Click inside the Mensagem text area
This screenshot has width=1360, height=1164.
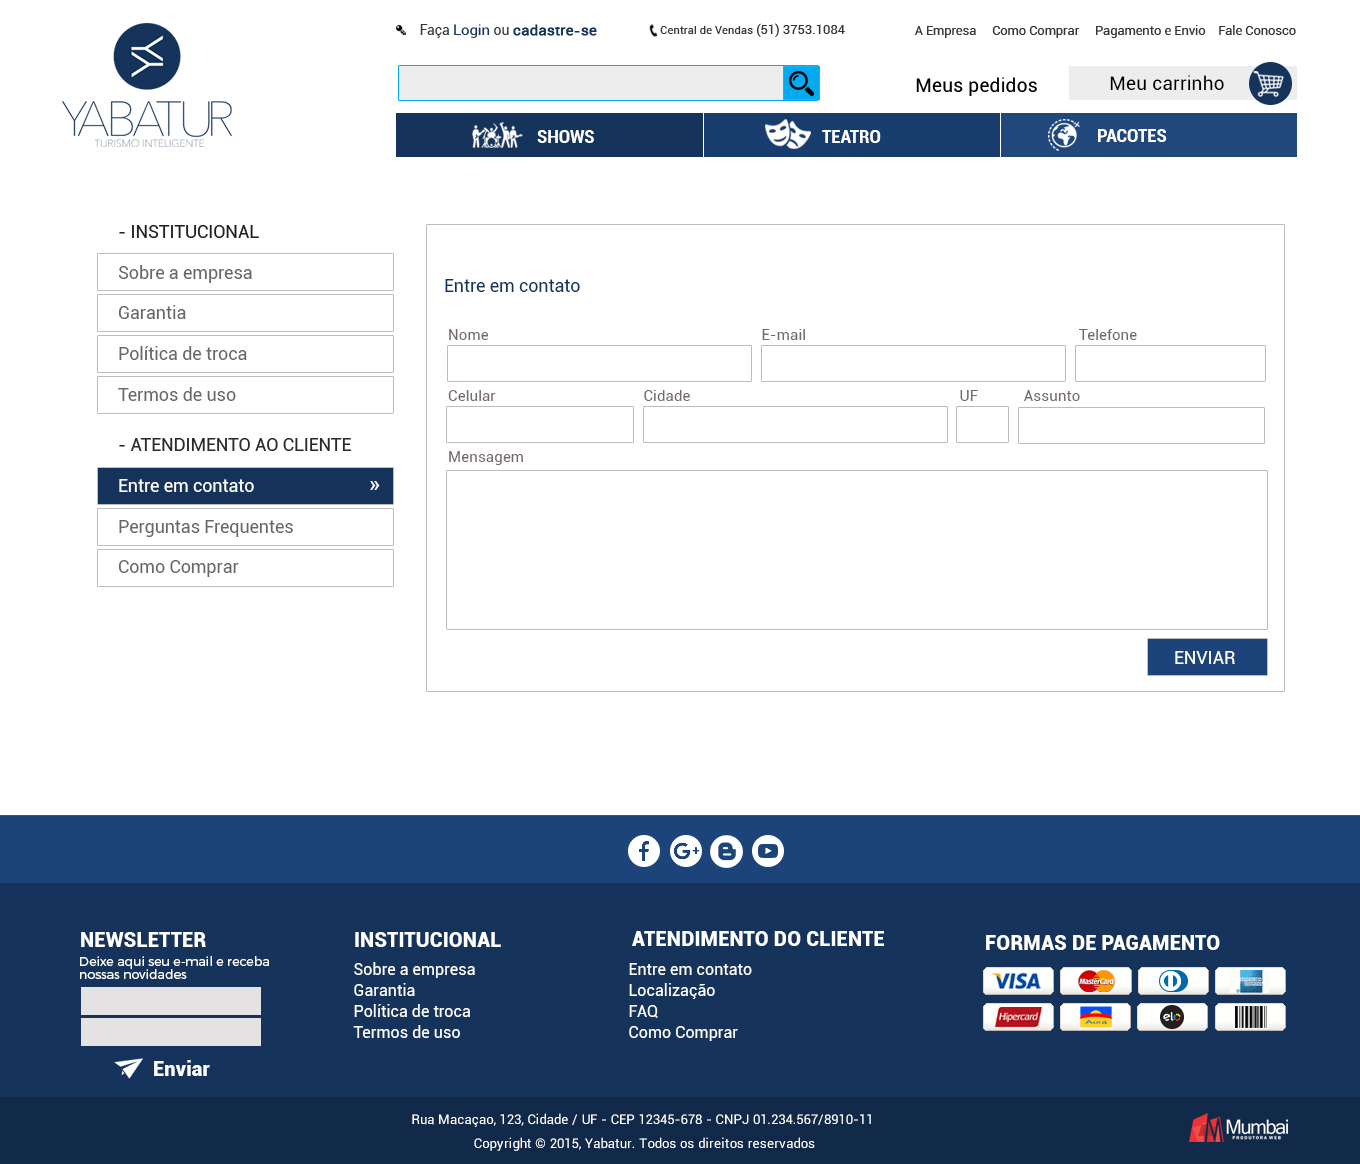click(x=856, y=549)
